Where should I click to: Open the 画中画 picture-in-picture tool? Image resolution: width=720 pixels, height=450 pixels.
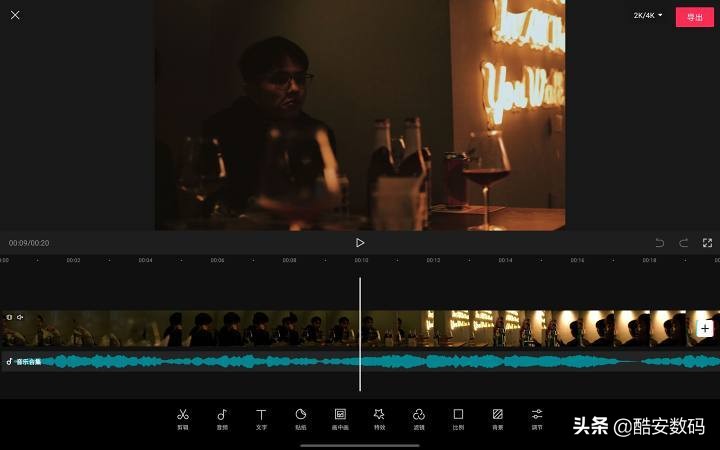tap(340, 417)
